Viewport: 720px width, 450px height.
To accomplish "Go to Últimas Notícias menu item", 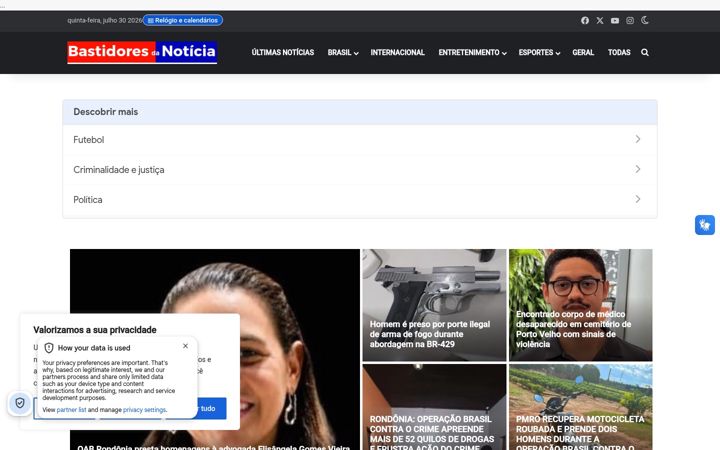I will coord(283,52).
